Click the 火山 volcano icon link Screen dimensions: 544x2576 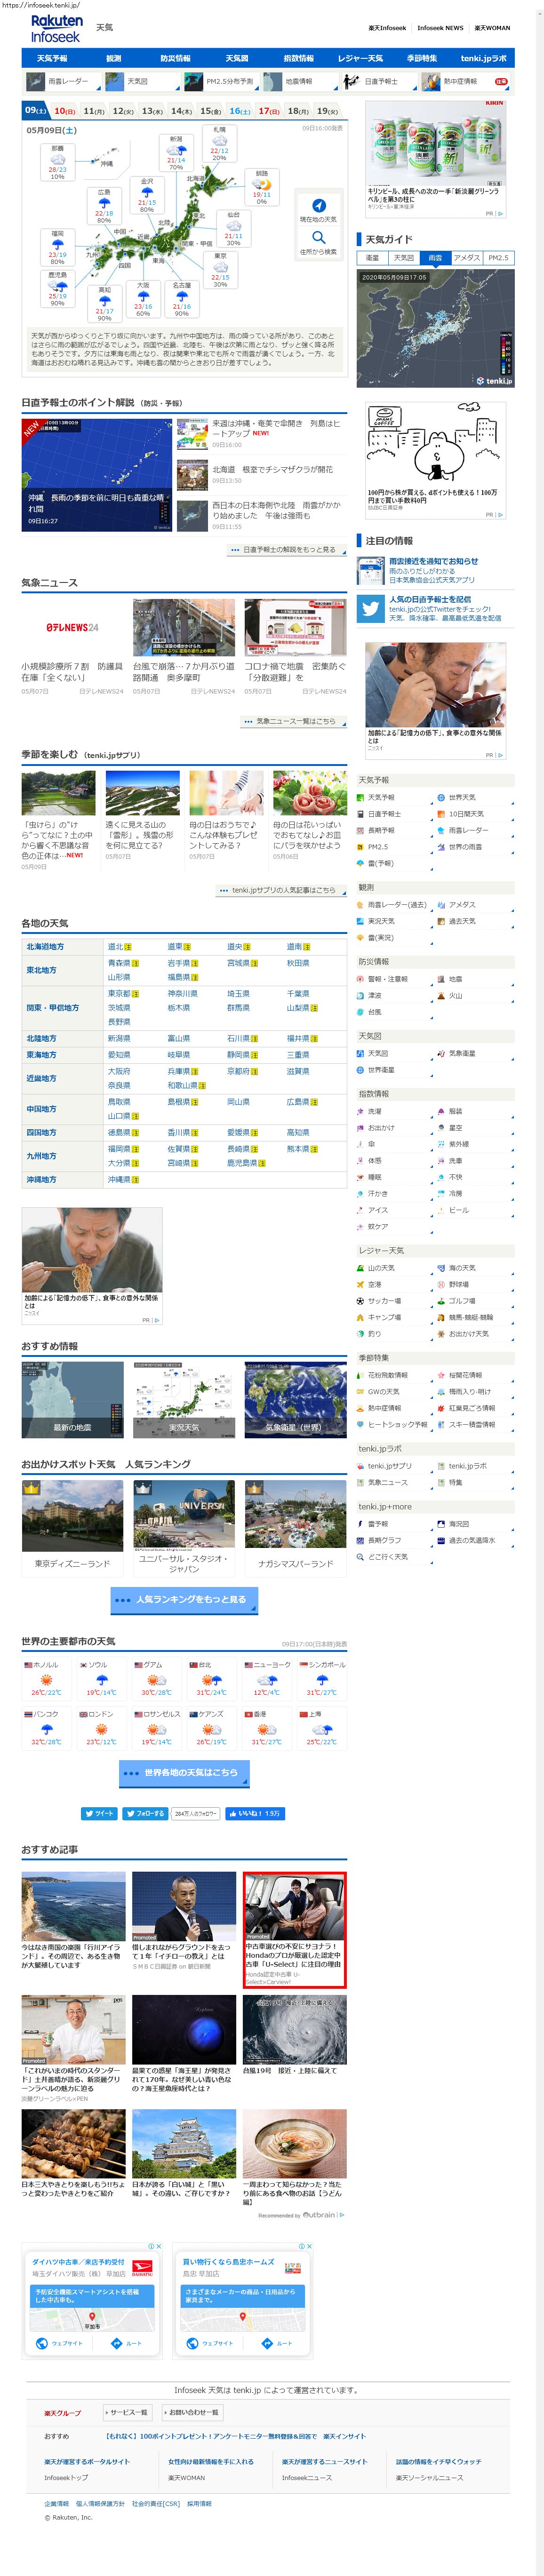441,996
